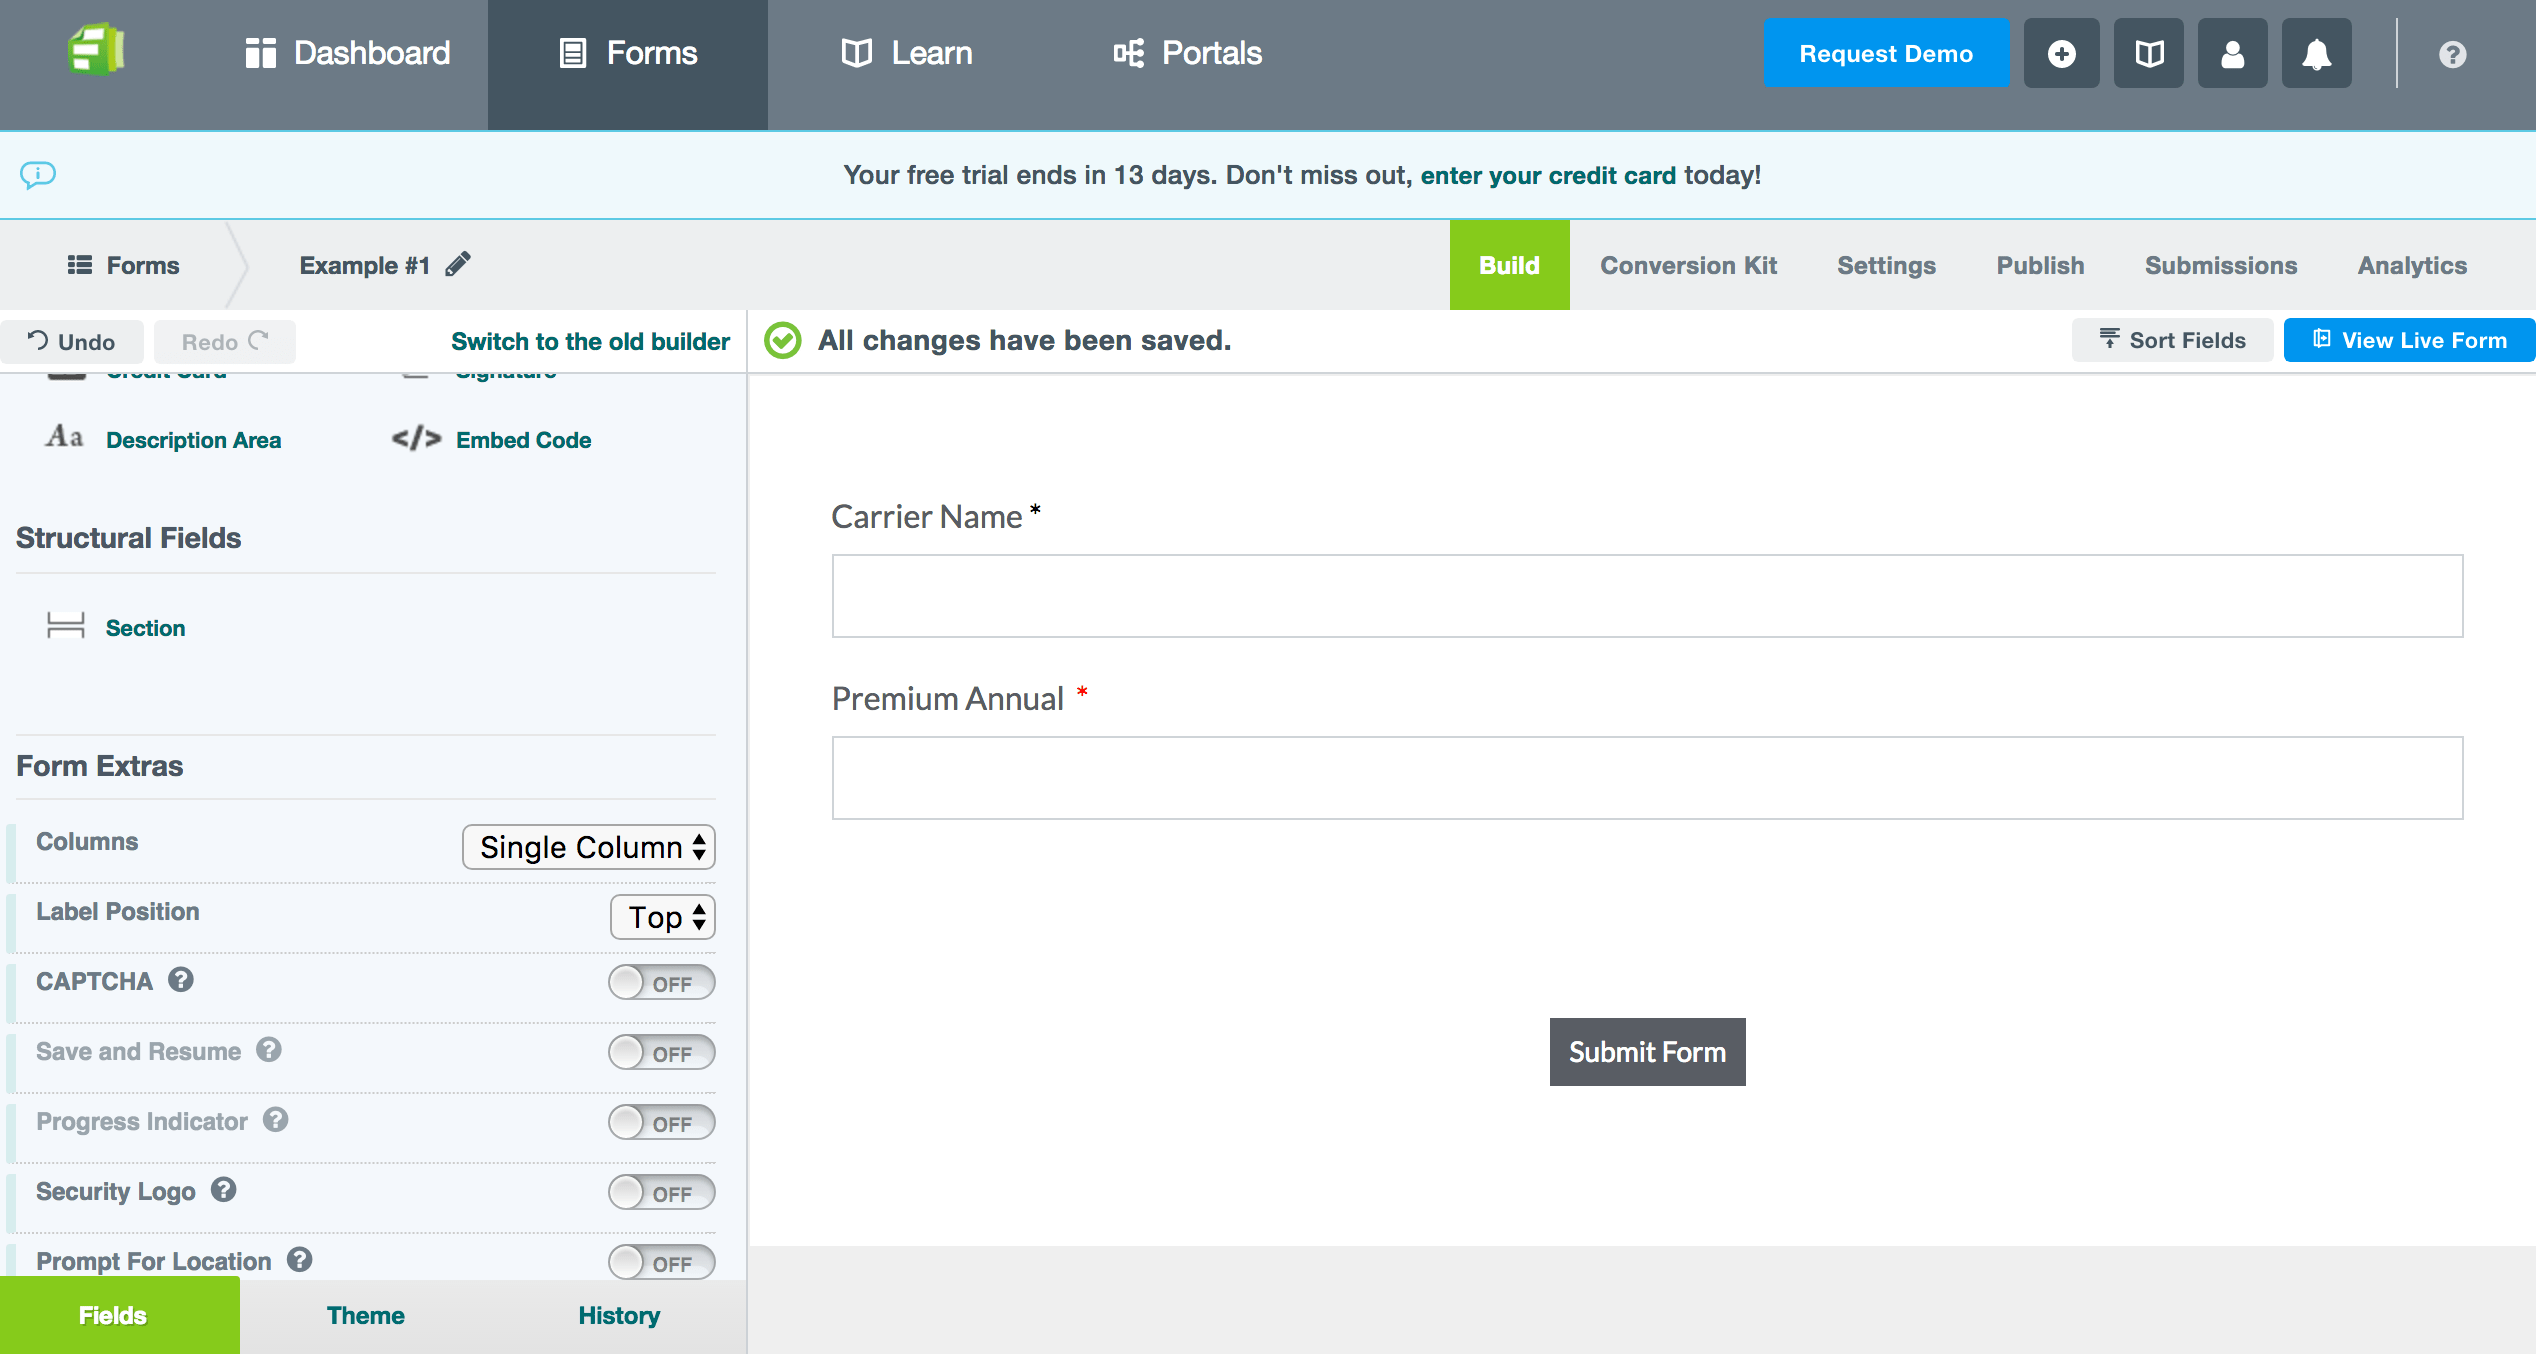The height and width of the screenshot is (1354, 2536).
Task: Change Label Position via its dropdown
Action: click(662, 917)
